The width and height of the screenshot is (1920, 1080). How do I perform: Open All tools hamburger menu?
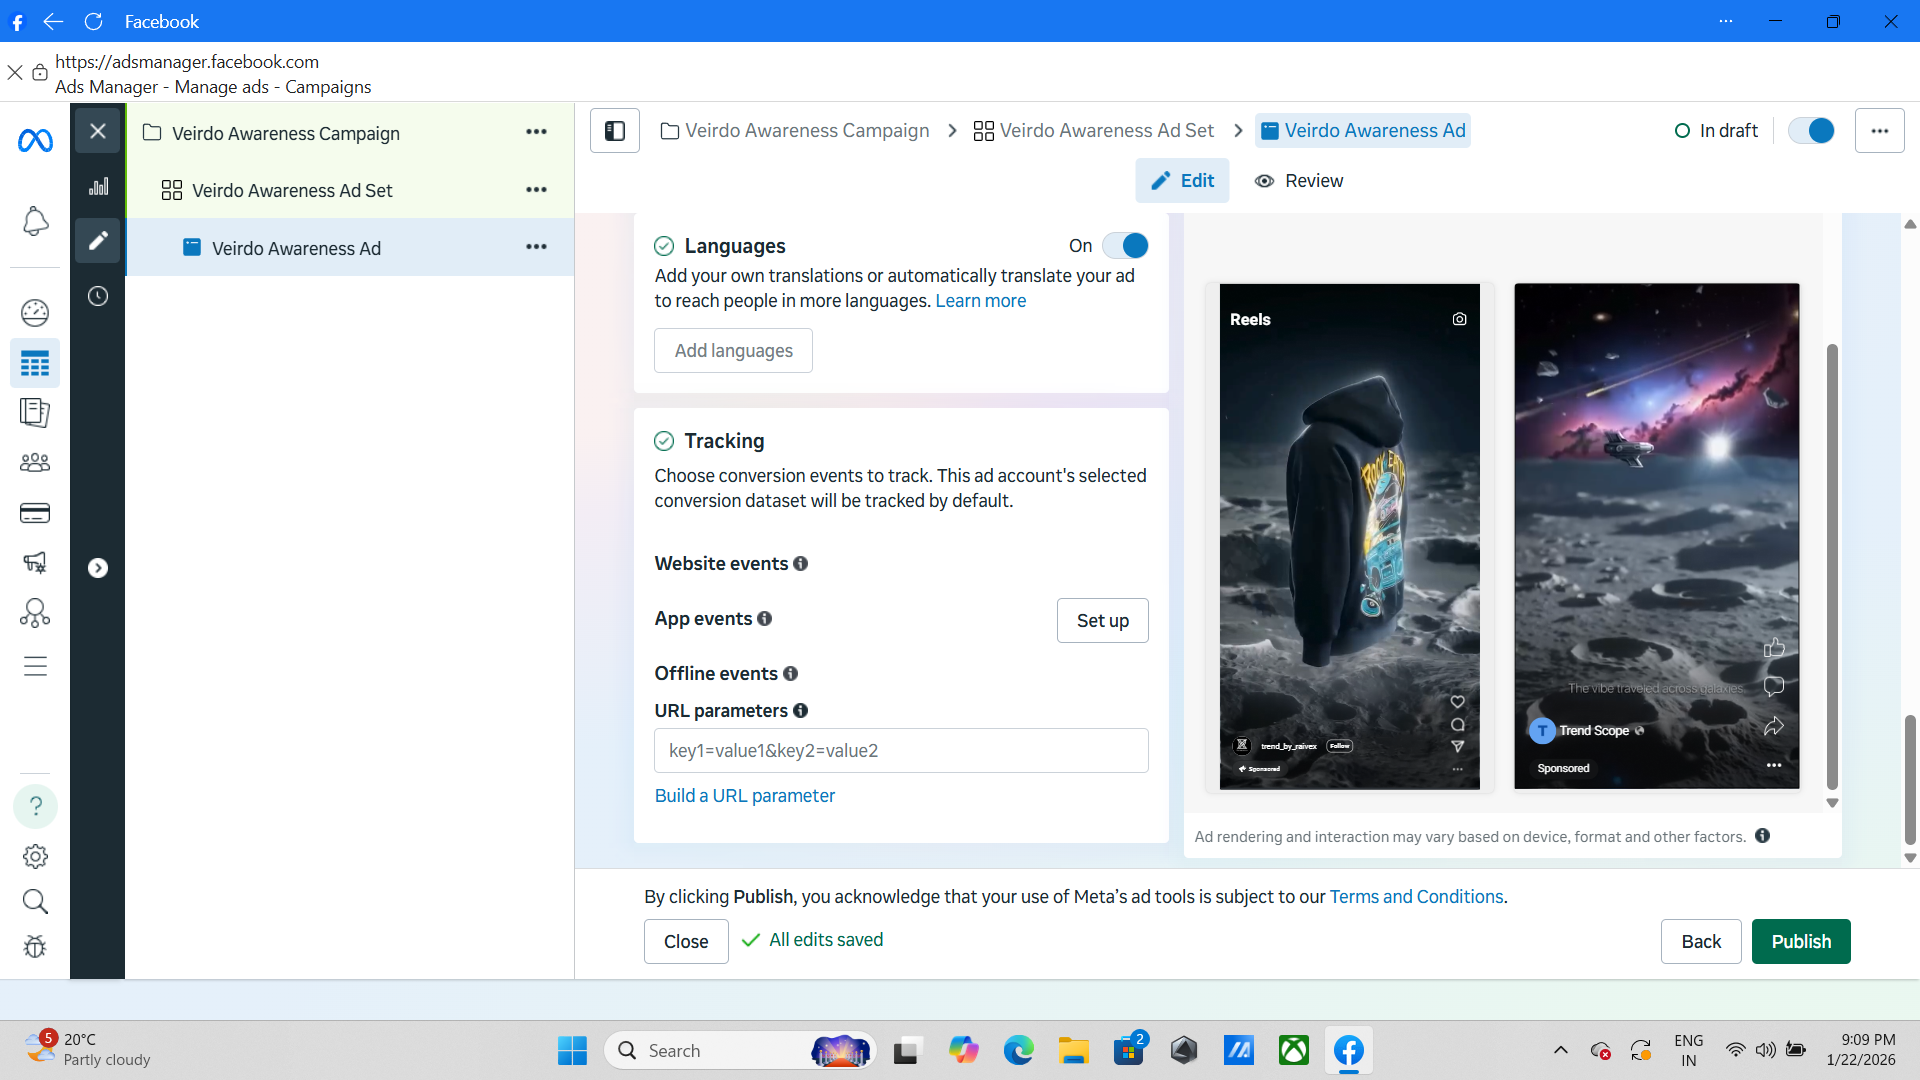(x=35, y=666)
